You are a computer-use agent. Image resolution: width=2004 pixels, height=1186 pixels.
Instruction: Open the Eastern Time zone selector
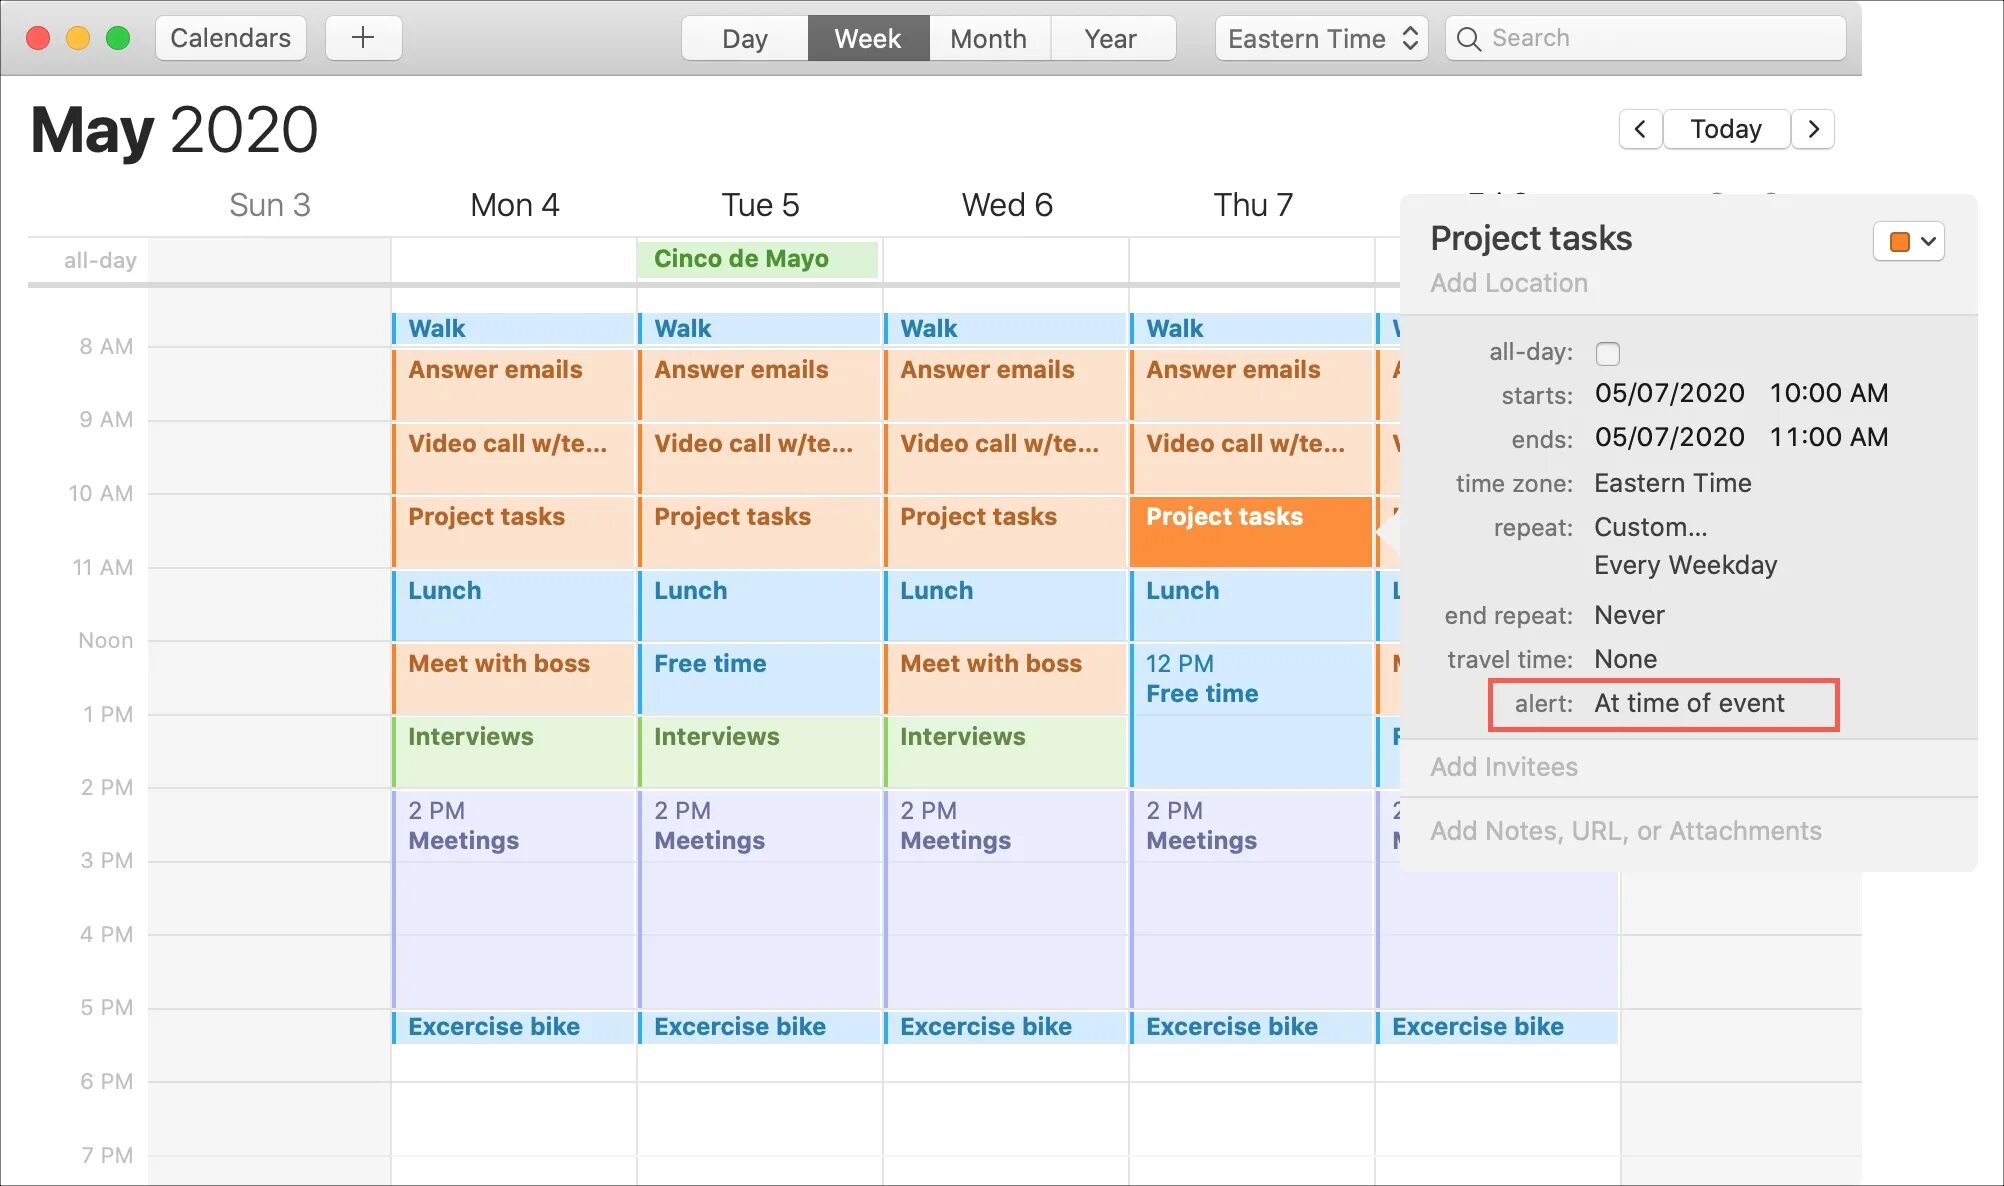pos(1321,39)
